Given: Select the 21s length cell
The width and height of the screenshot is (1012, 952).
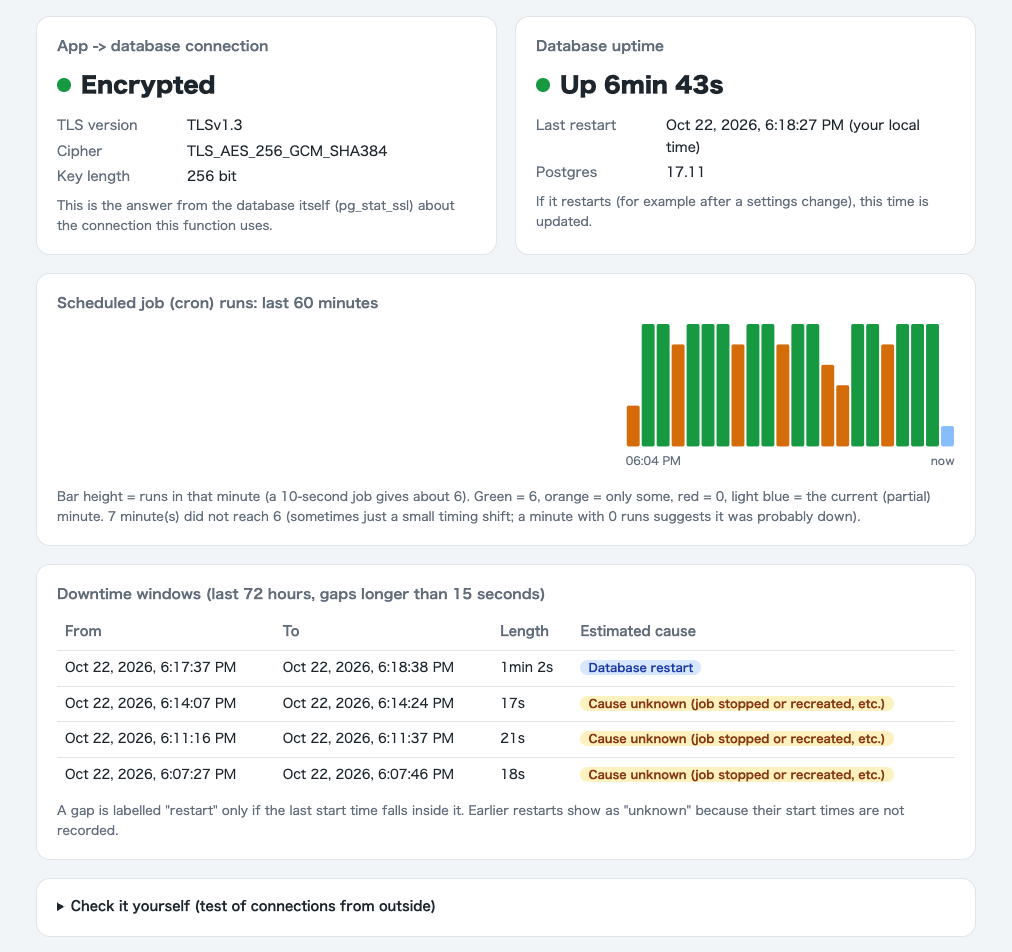Looking at the screenshot, I should [512, 738].
